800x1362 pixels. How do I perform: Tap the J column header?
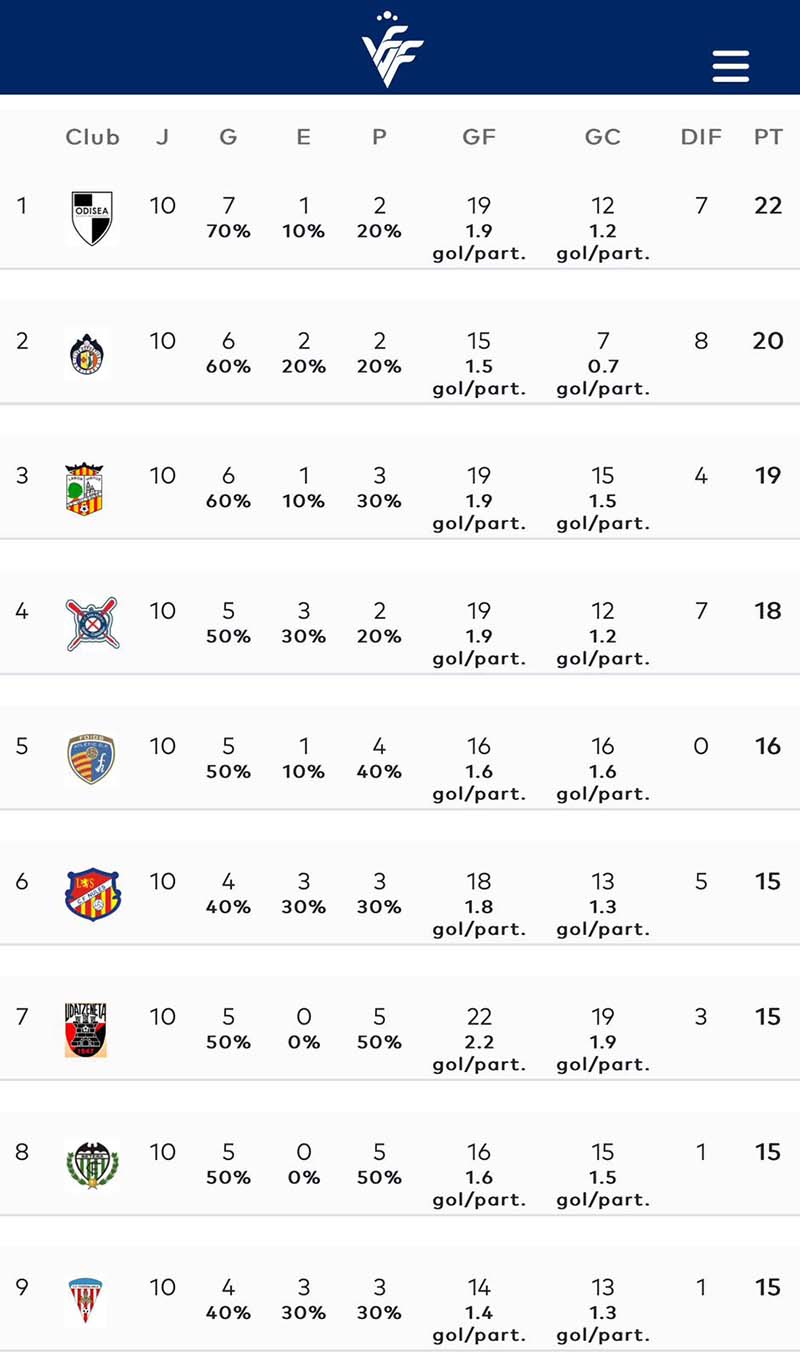tap(162, 137)
